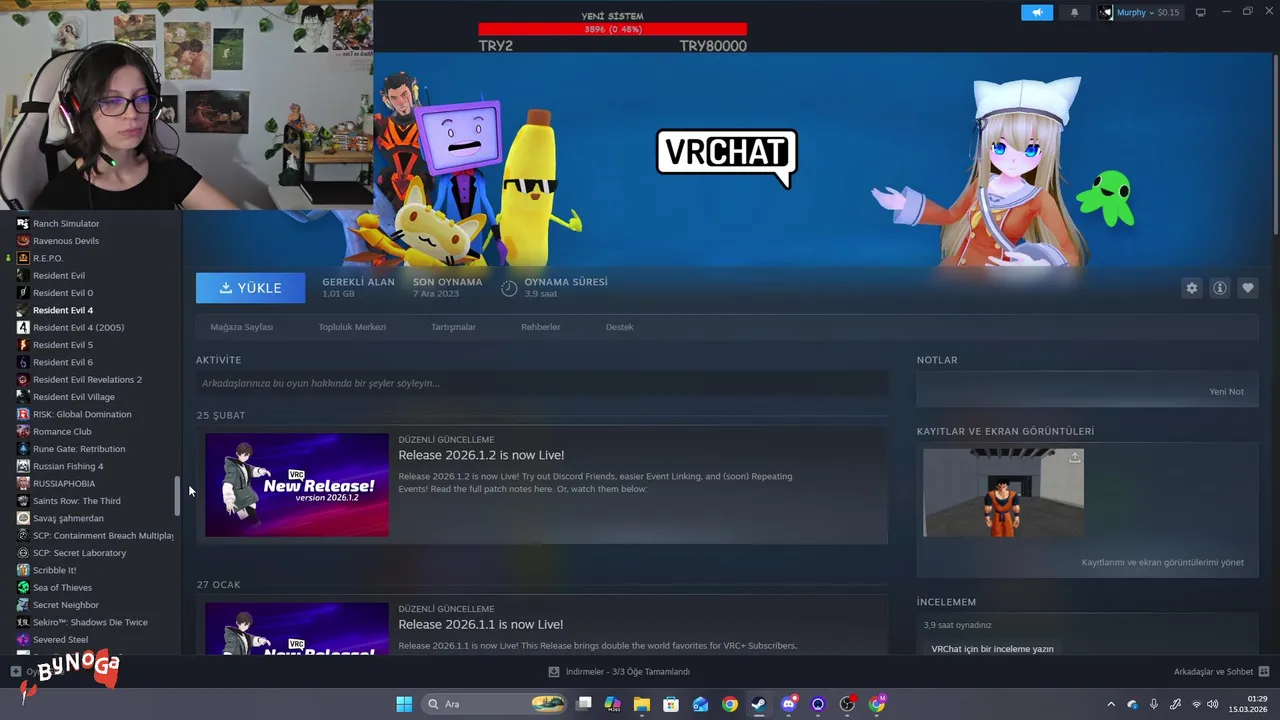Click Savaş şahmerdan game icon
This screenshot has height=720, width=1280.
click(23, 518)
